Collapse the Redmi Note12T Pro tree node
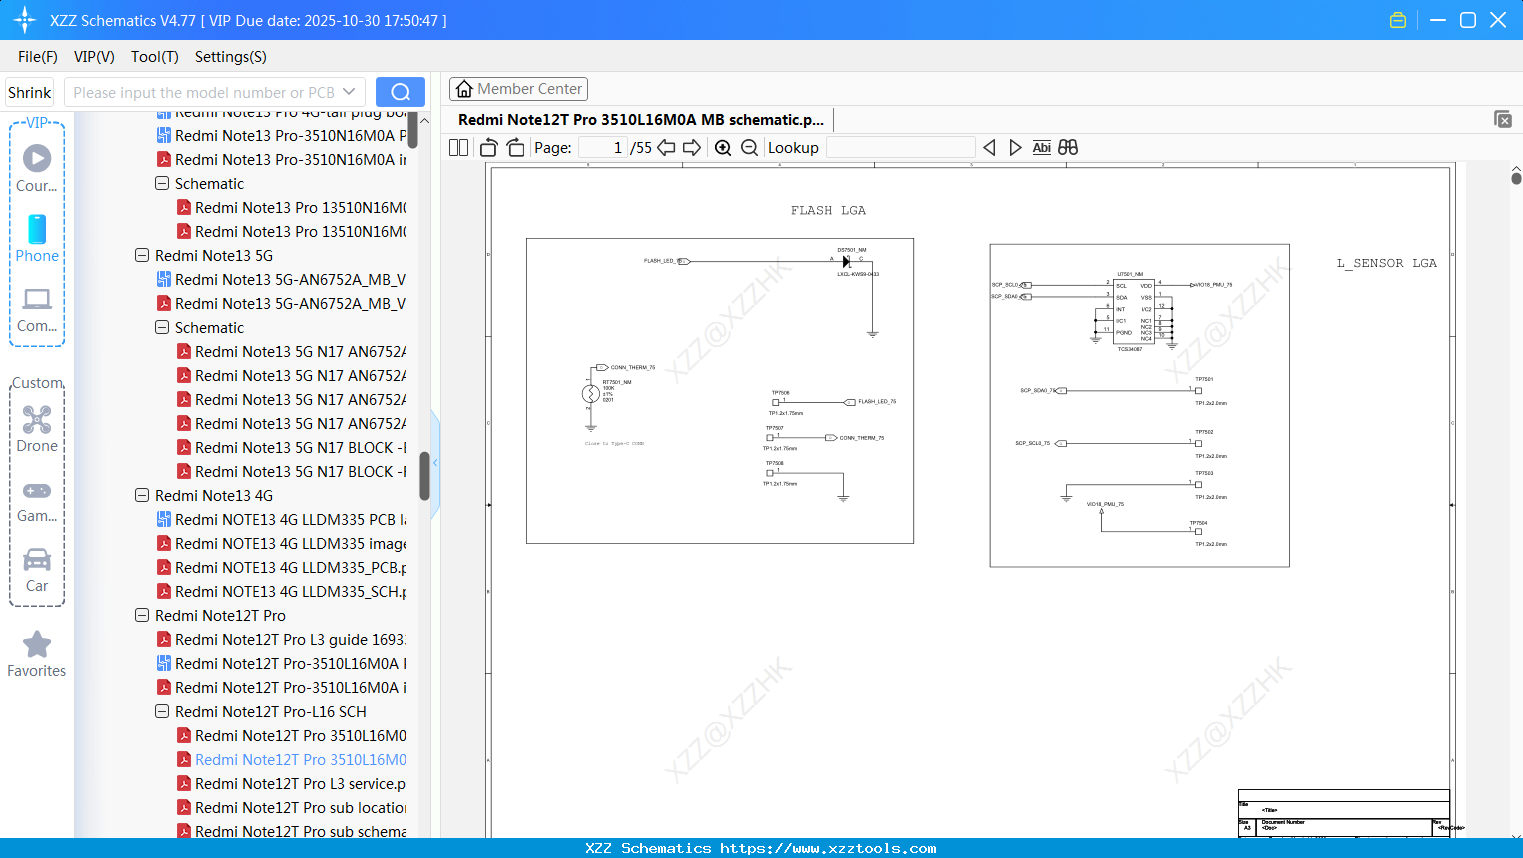 click(x=141, y=615)
